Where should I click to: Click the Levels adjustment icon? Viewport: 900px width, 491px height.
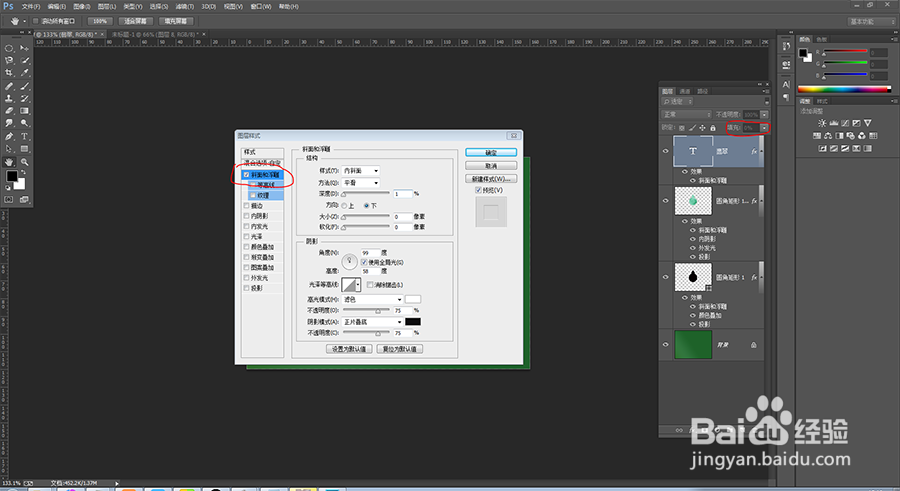(833, 123)
